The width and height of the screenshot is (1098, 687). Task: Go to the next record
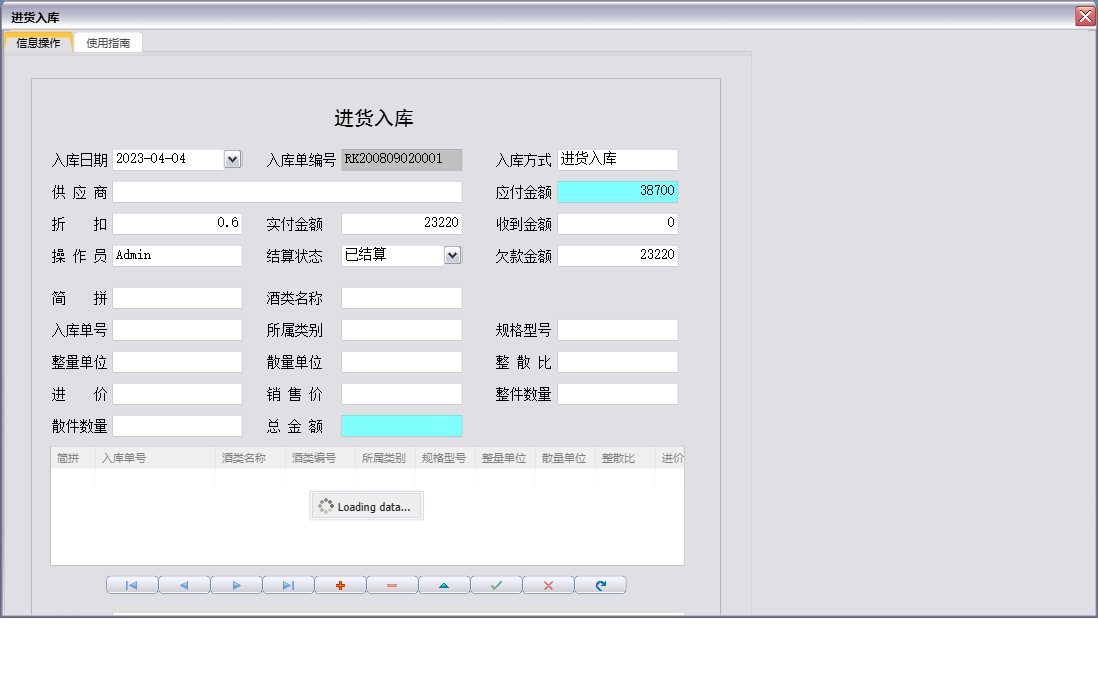pyautogui.click(x=236, y=584)
